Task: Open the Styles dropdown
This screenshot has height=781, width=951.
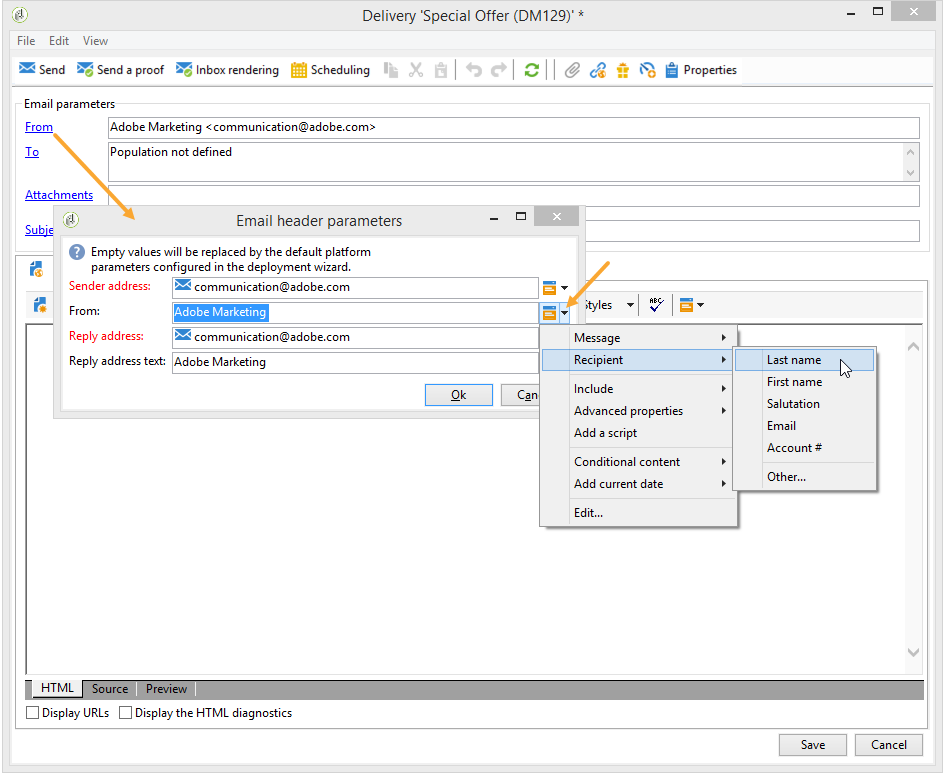Action: tap(610, 304)
